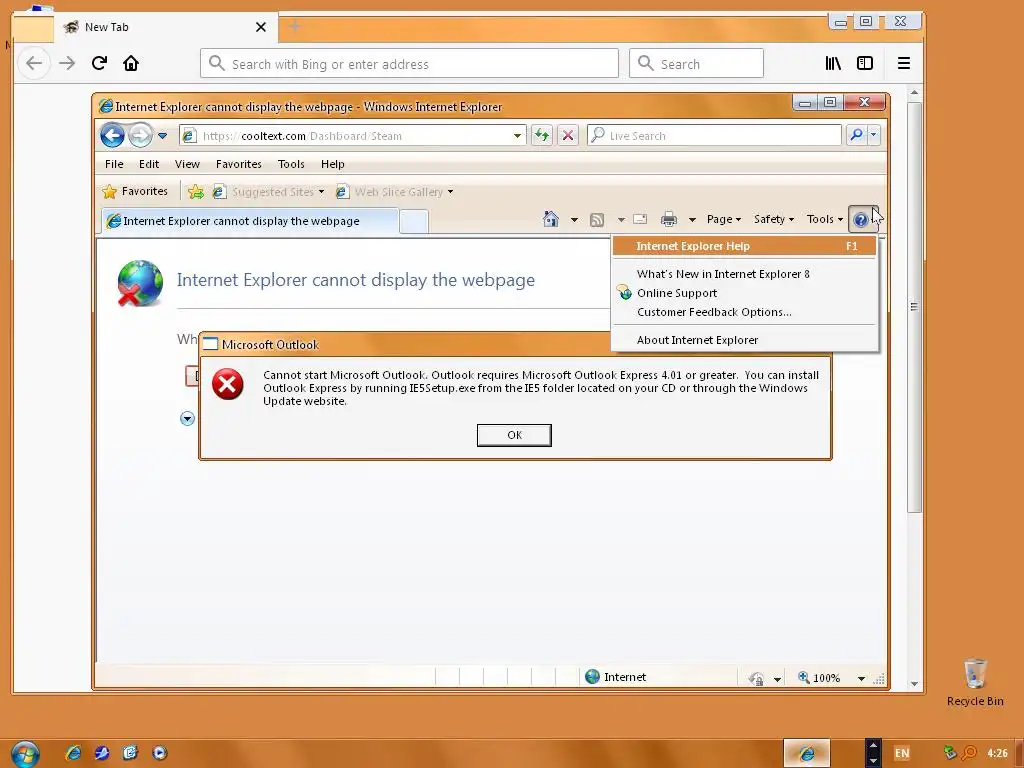
Task: Close the New Tab tab
Action: point(261,27)
